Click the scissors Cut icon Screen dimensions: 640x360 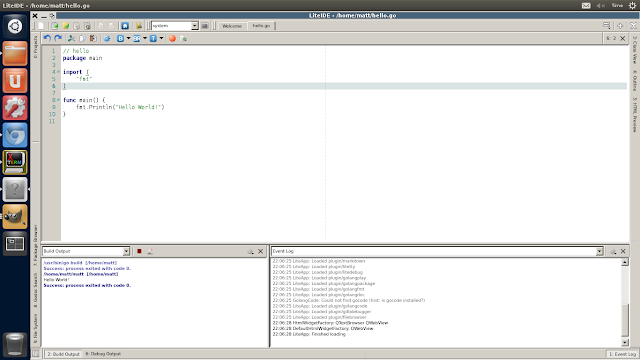71,38
